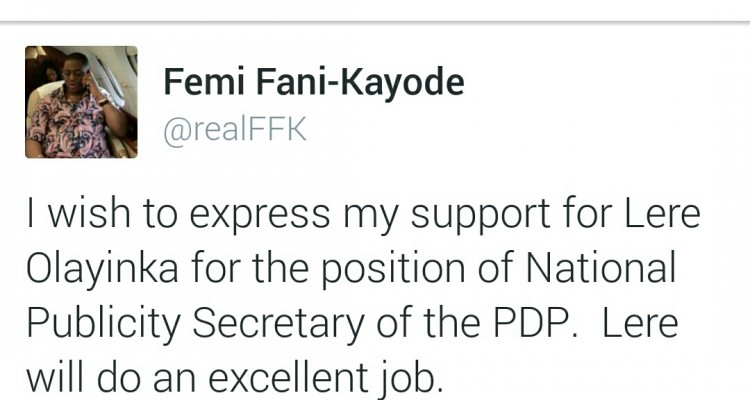This screenshot has height=400, width=750.
Task: Open the @realFFK handle link
Action: click(x=235, y=129)
